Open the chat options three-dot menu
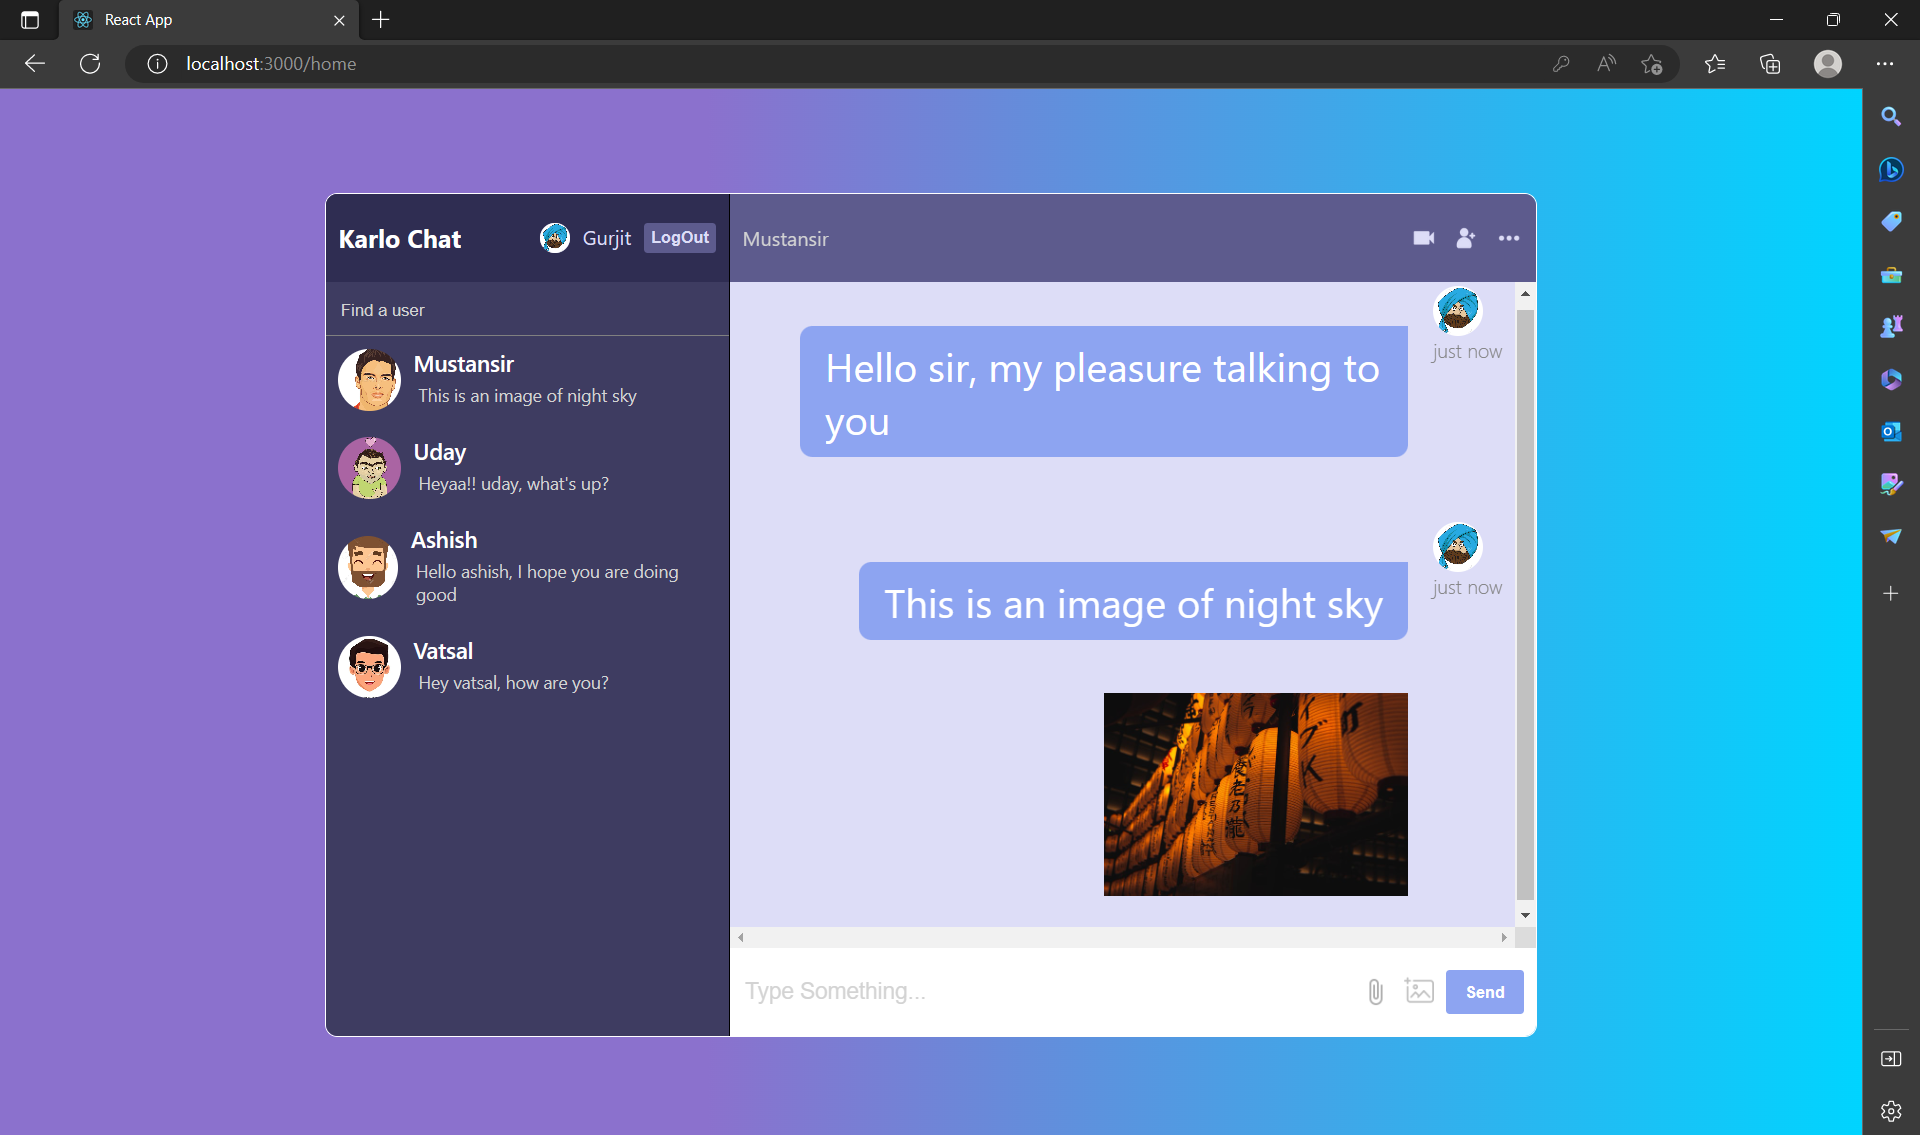Viewport: 1920px width, 1135px height. (x=1509, y=238)
